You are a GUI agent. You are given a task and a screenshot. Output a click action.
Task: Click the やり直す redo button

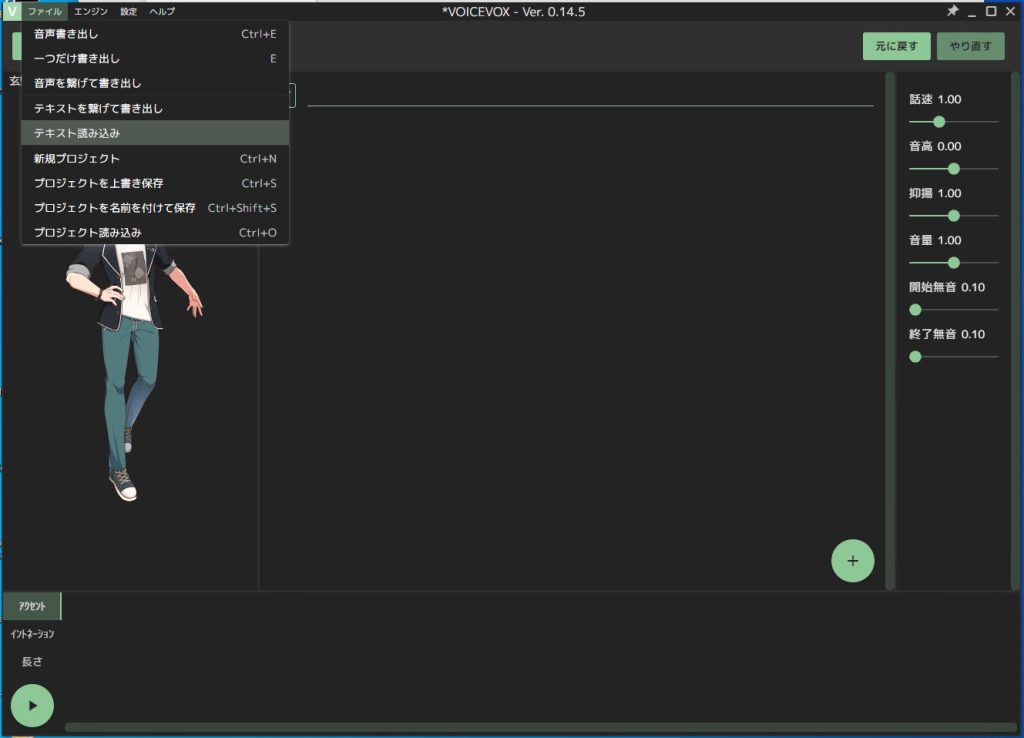tap(970, 46)
